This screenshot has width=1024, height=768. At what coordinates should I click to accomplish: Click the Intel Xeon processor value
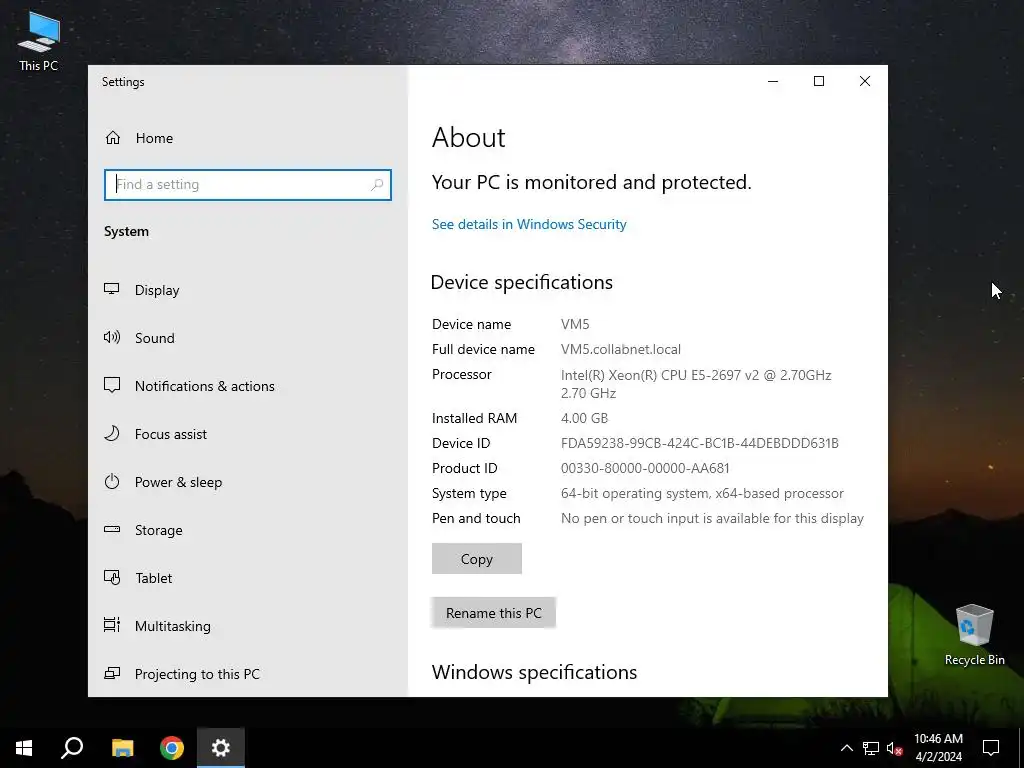pyautogui.click(x=696, y=384)
